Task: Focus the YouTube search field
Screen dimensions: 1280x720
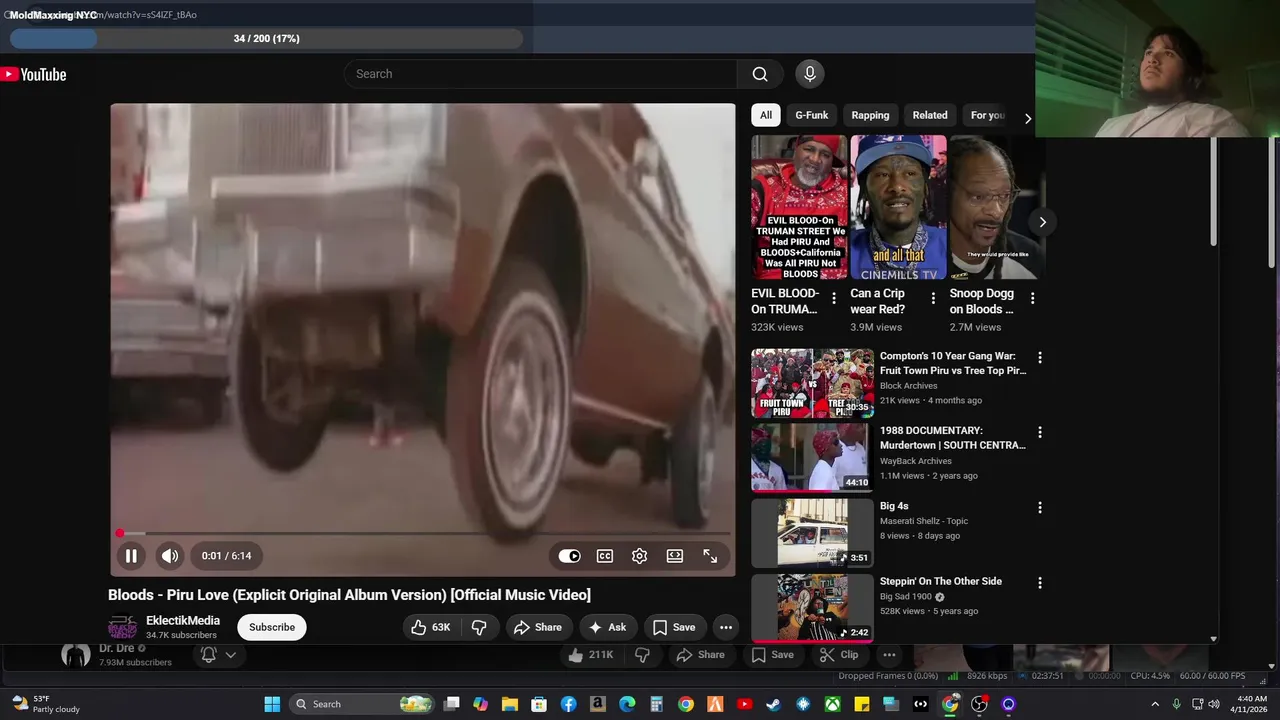Action: coord(541,74)
